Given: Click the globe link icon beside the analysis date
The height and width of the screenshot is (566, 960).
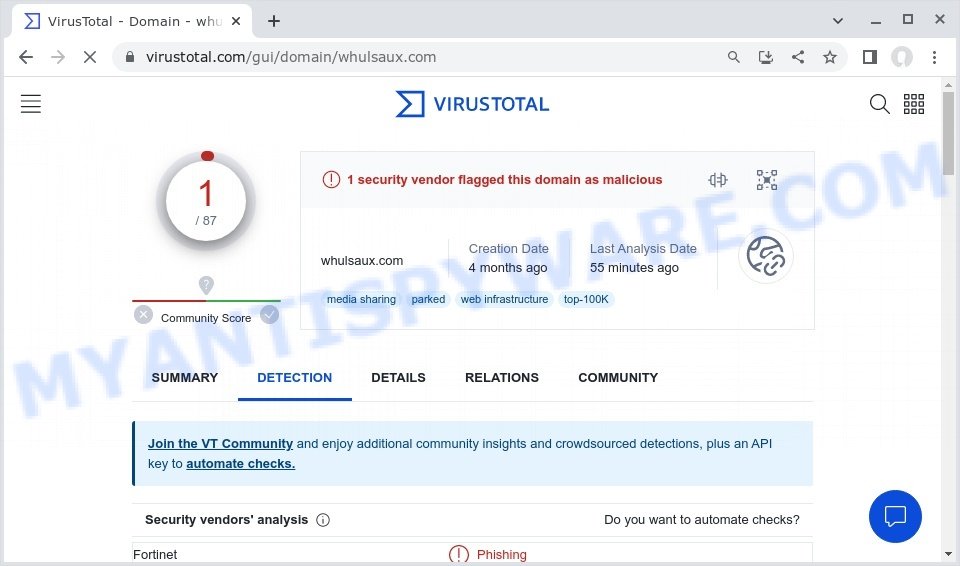Looking at the screenshot, I should [765, 256].
